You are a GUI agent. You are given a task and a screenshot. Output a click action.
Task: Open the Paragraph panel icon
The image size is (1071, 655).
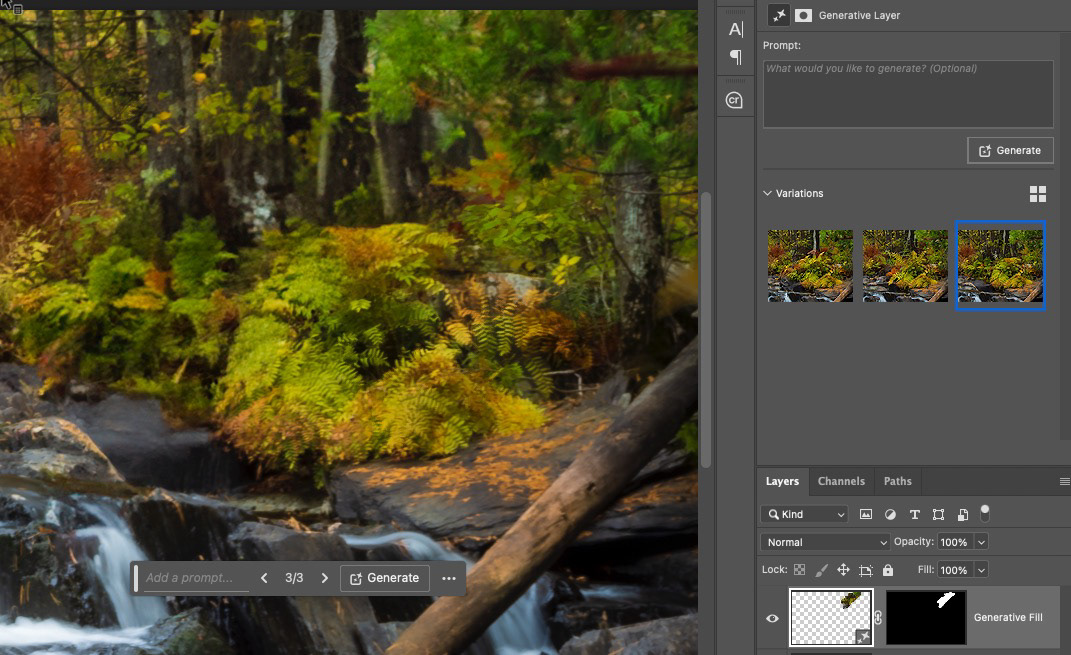pyautogui.click(x=736, y=57)
